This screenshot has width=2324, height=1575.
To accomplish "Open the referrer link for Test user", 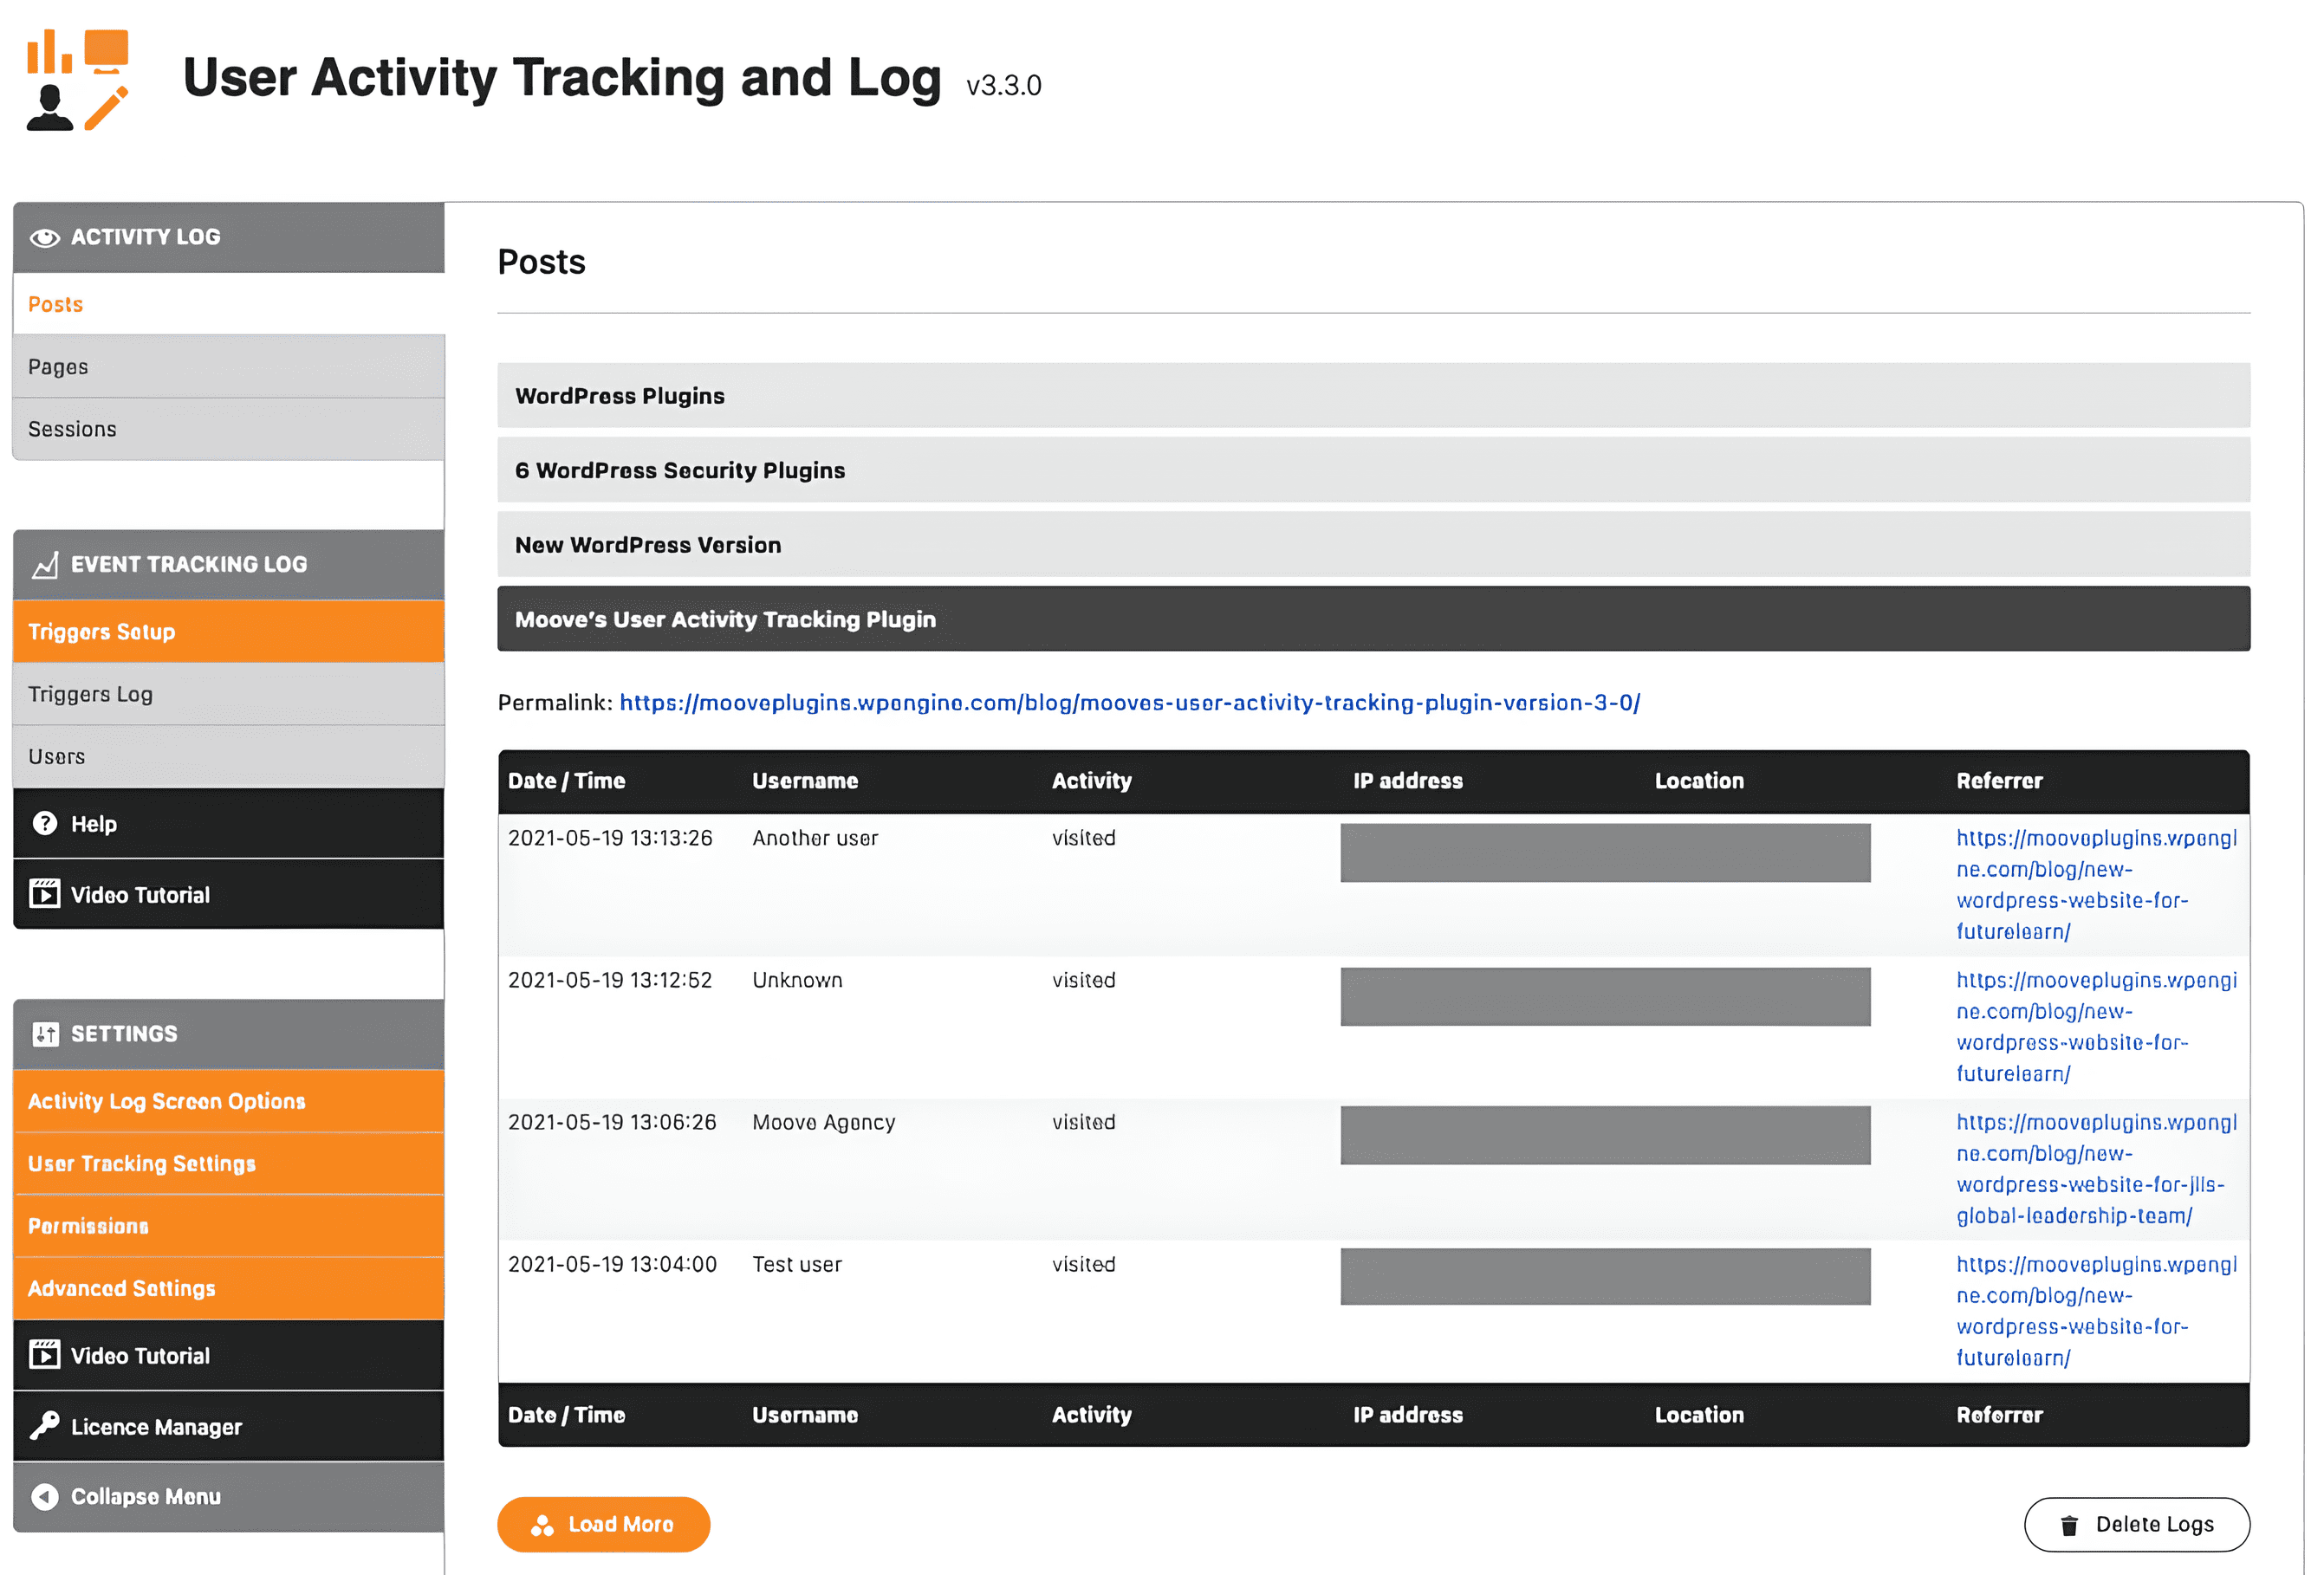I will pyautogui.click(x=2097, y=1310).
